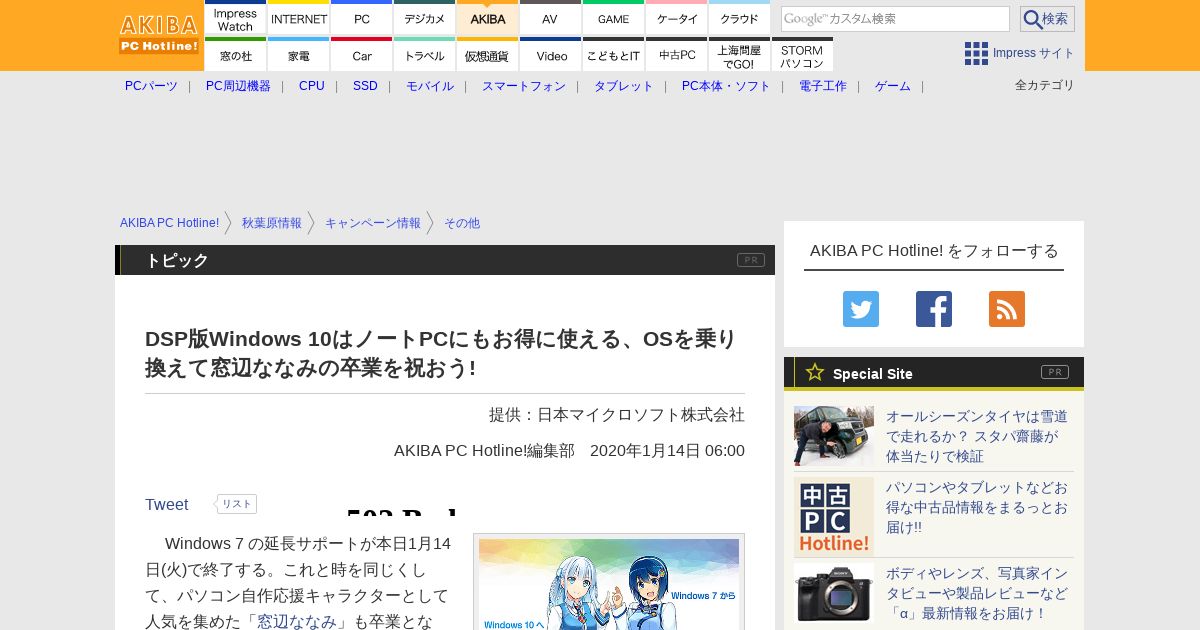Click the Special Site star icon
Viewport: 1200px width, 630px height.
click(815, 372)
